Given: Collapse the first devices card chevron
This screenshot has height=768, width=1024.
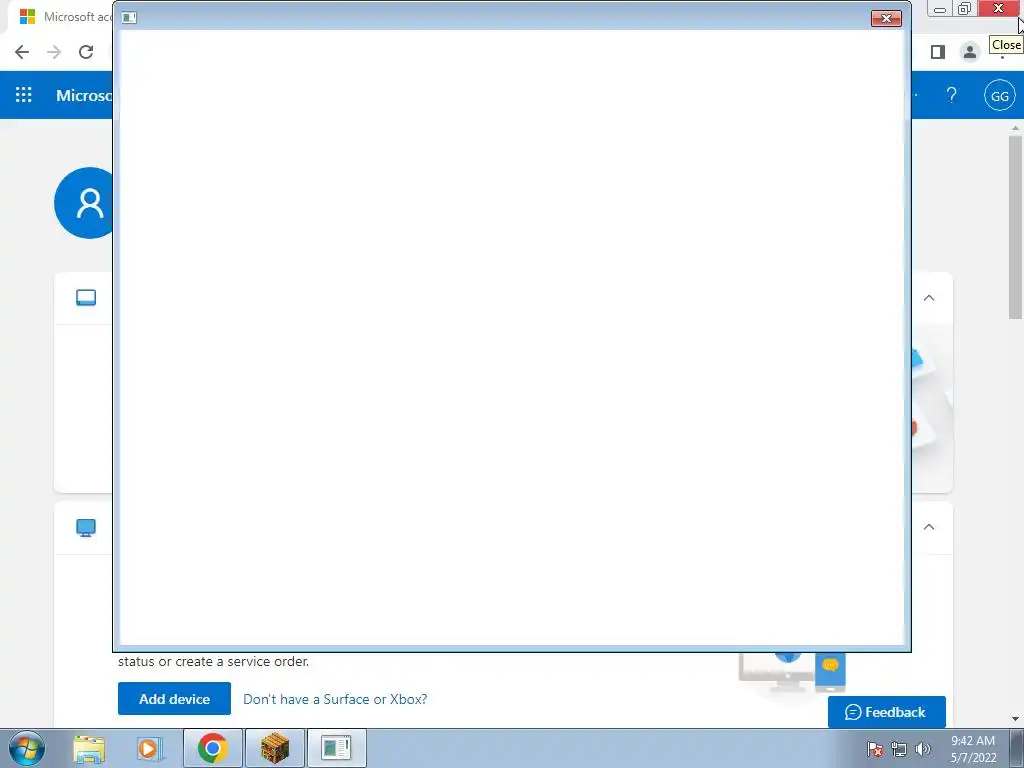Looking at the screenshot, I should (929, 298).
